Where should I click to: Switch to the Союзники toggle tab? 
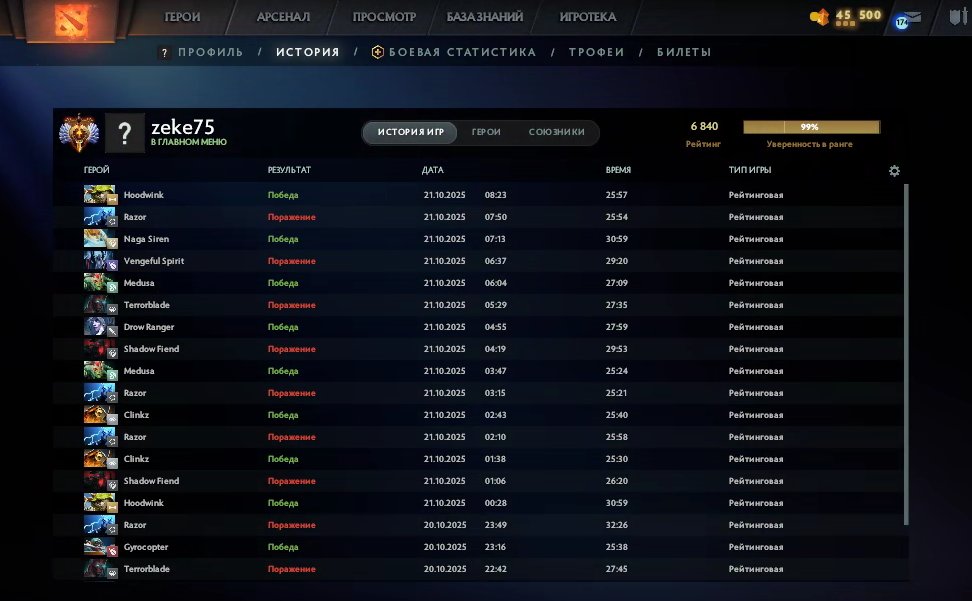tap(556, 132)
